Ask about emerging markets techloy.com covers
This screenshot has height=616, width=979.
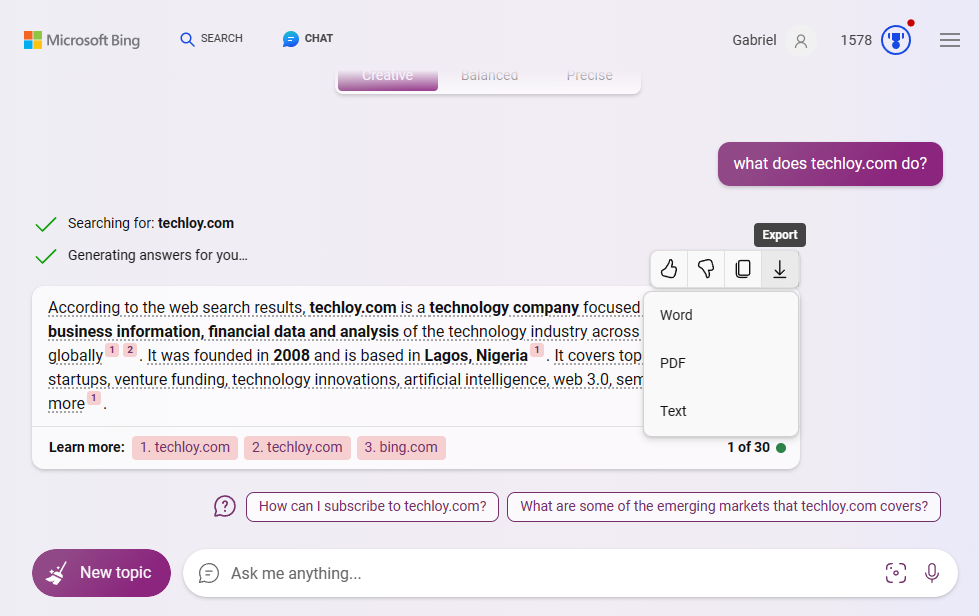pos(724,507)
